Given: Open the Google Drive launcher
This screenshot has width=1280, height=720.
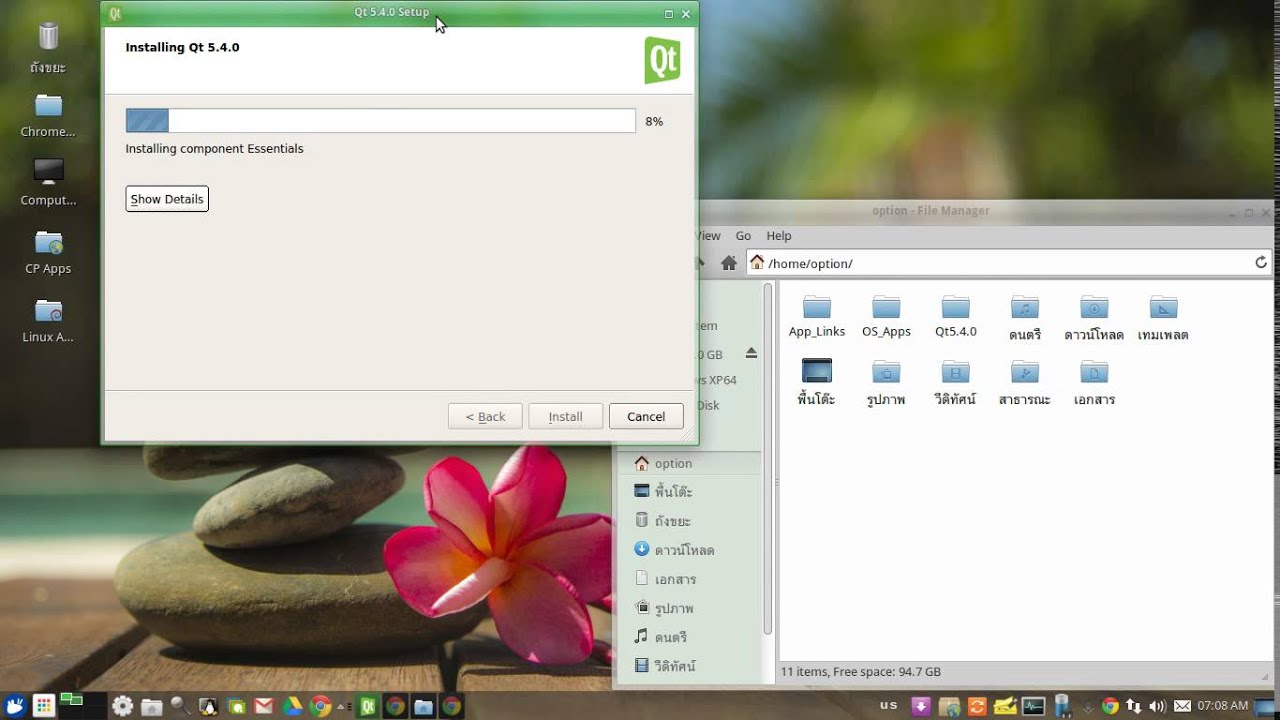Looking at the screenshot, I should tap(292, 706).
